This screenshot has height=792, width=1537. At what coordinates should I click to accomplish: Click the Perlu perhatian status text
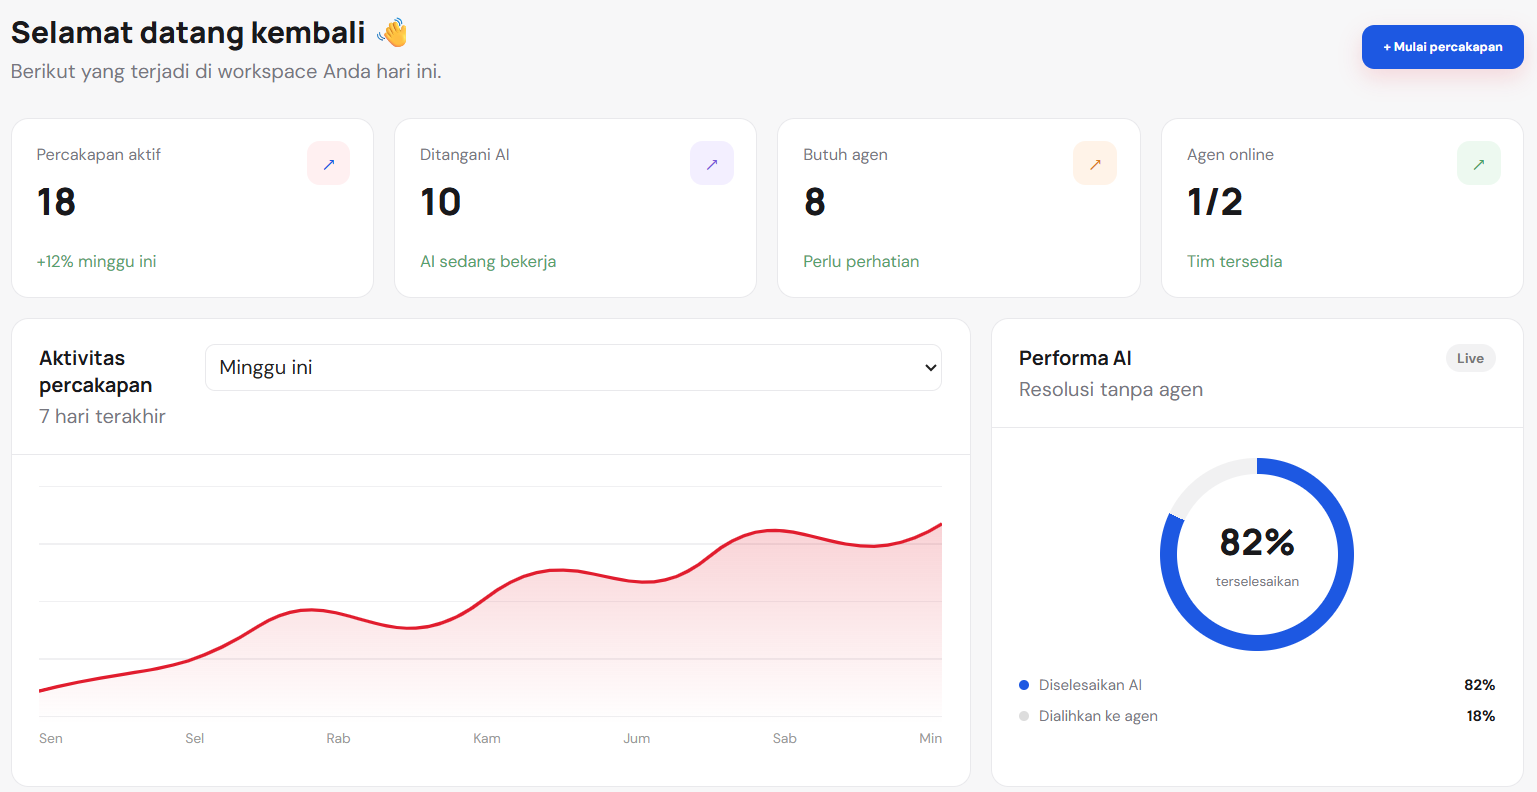(x=861, y=261)
